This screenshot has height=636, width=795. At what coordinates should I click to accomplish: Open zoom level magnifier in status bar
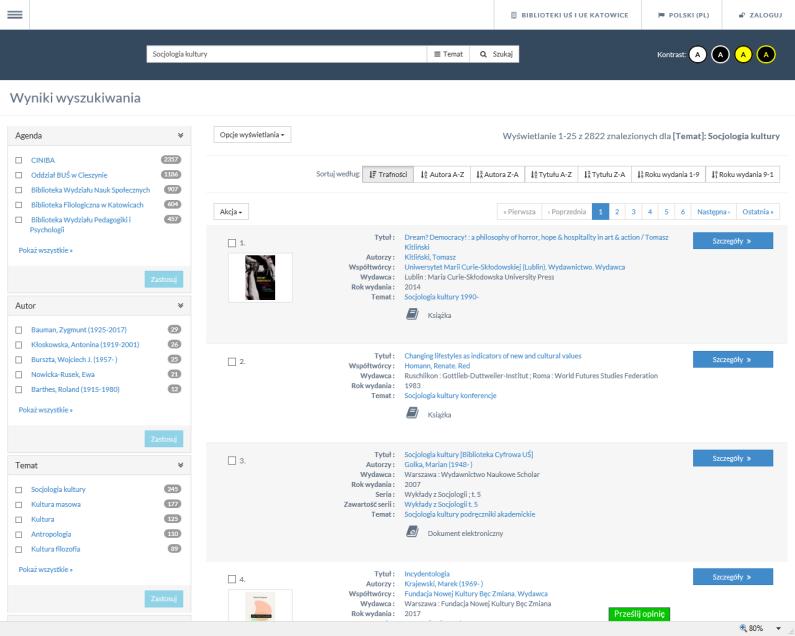click(743, 628)
